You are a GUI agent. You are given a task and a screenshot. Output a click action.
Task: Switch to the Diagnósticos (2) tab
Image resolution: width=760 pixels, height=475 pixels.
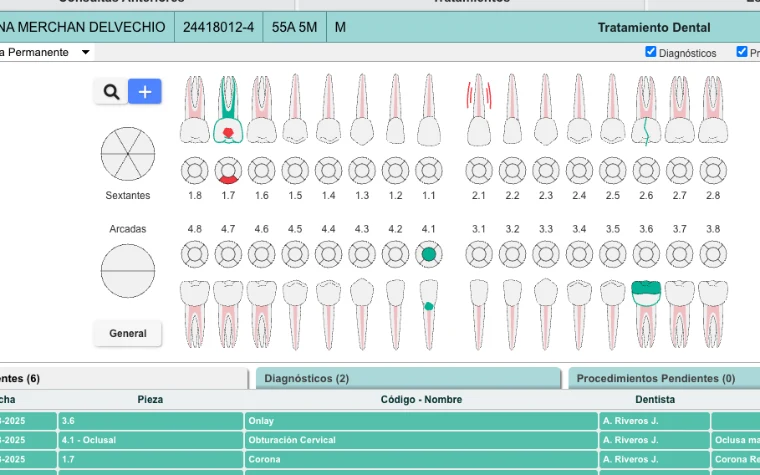pos(408,378)
